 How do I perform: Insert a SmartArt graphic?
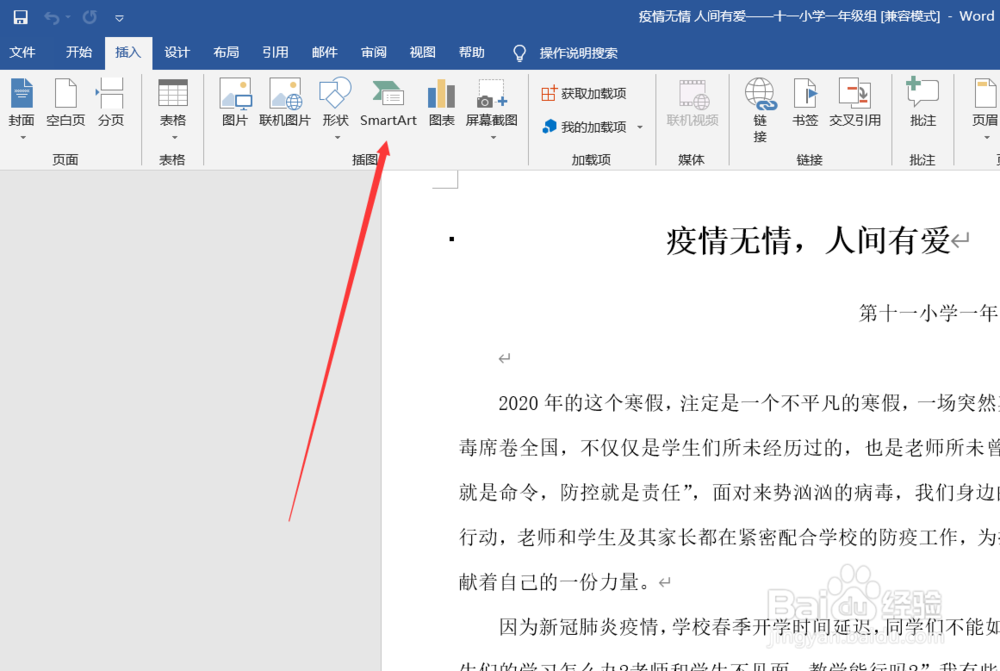[388, 103]
